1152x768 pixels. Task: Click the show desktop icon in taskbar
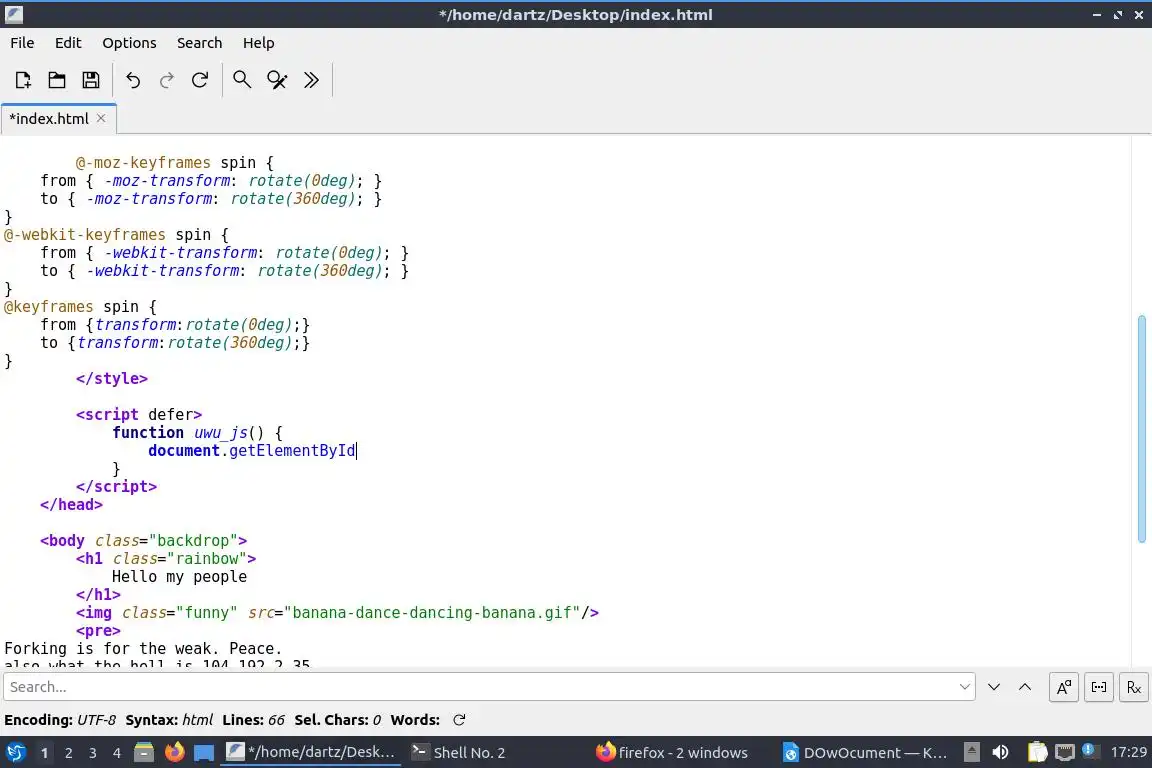tap(204, 752)
